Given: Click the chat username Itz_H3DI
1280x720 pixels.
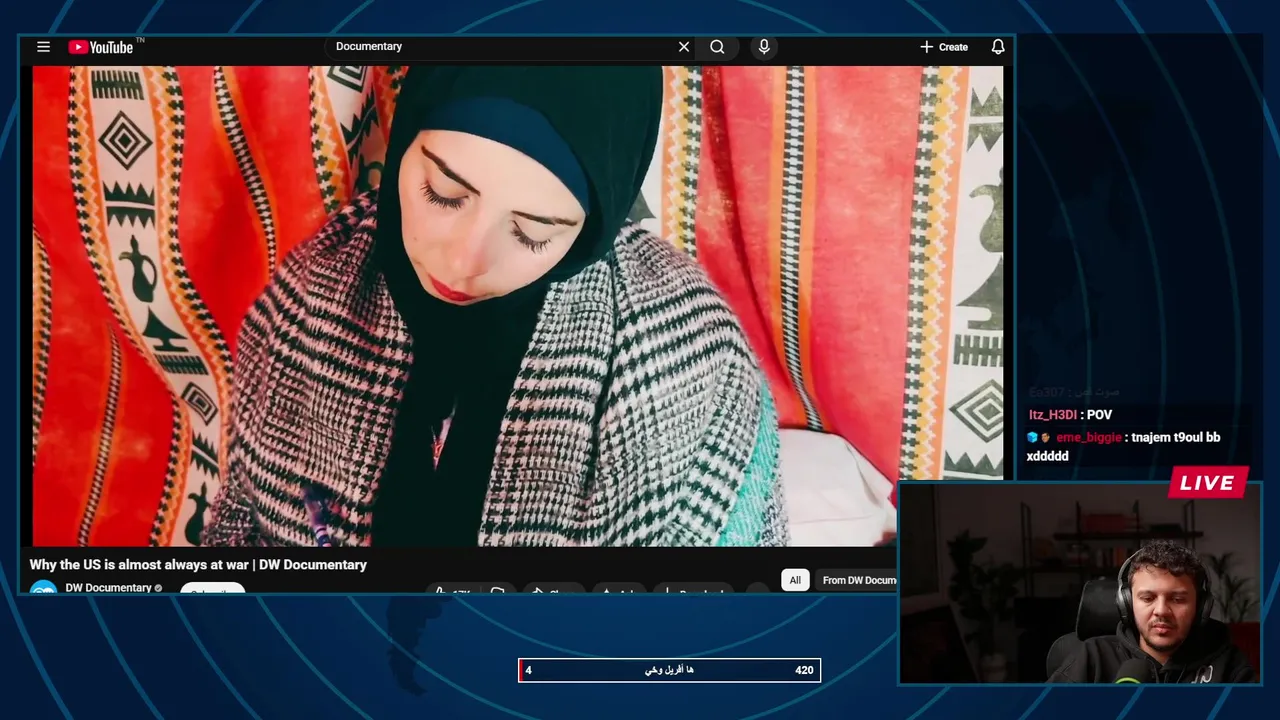Looking at the screenshot, I should pos(1053,415).
